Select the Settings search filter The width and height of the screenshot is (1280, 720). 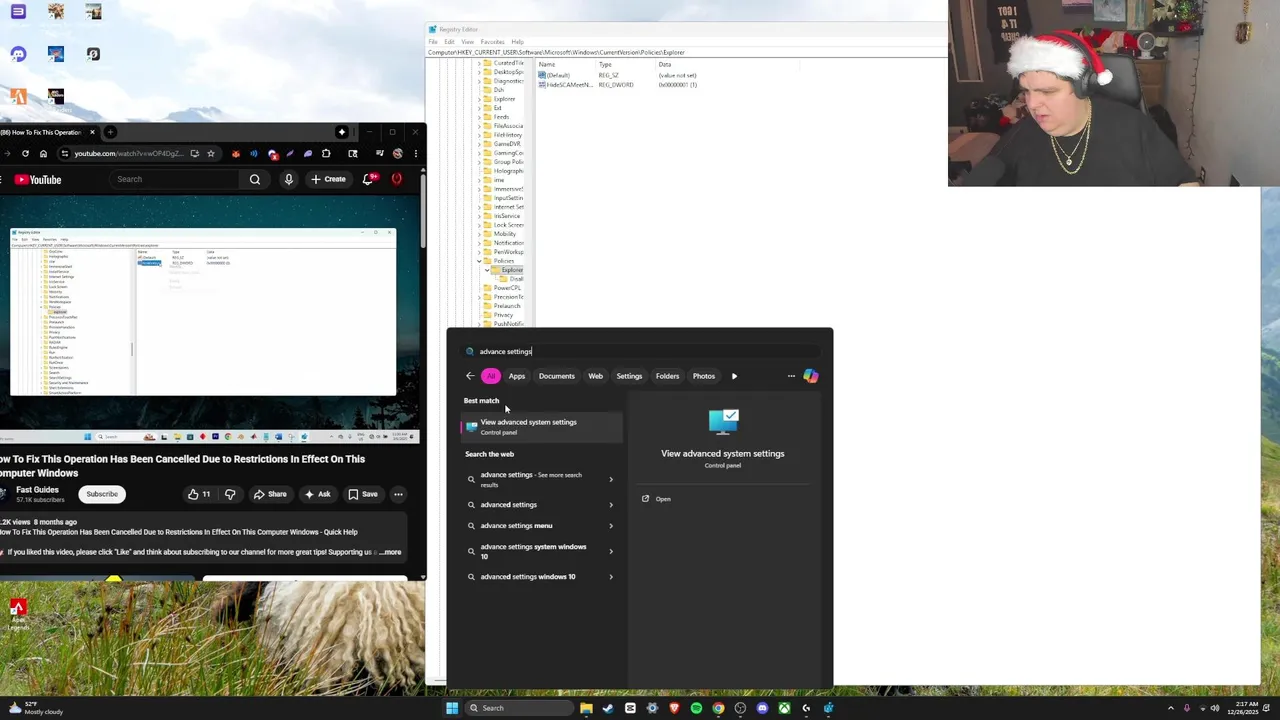click(629, 376)
